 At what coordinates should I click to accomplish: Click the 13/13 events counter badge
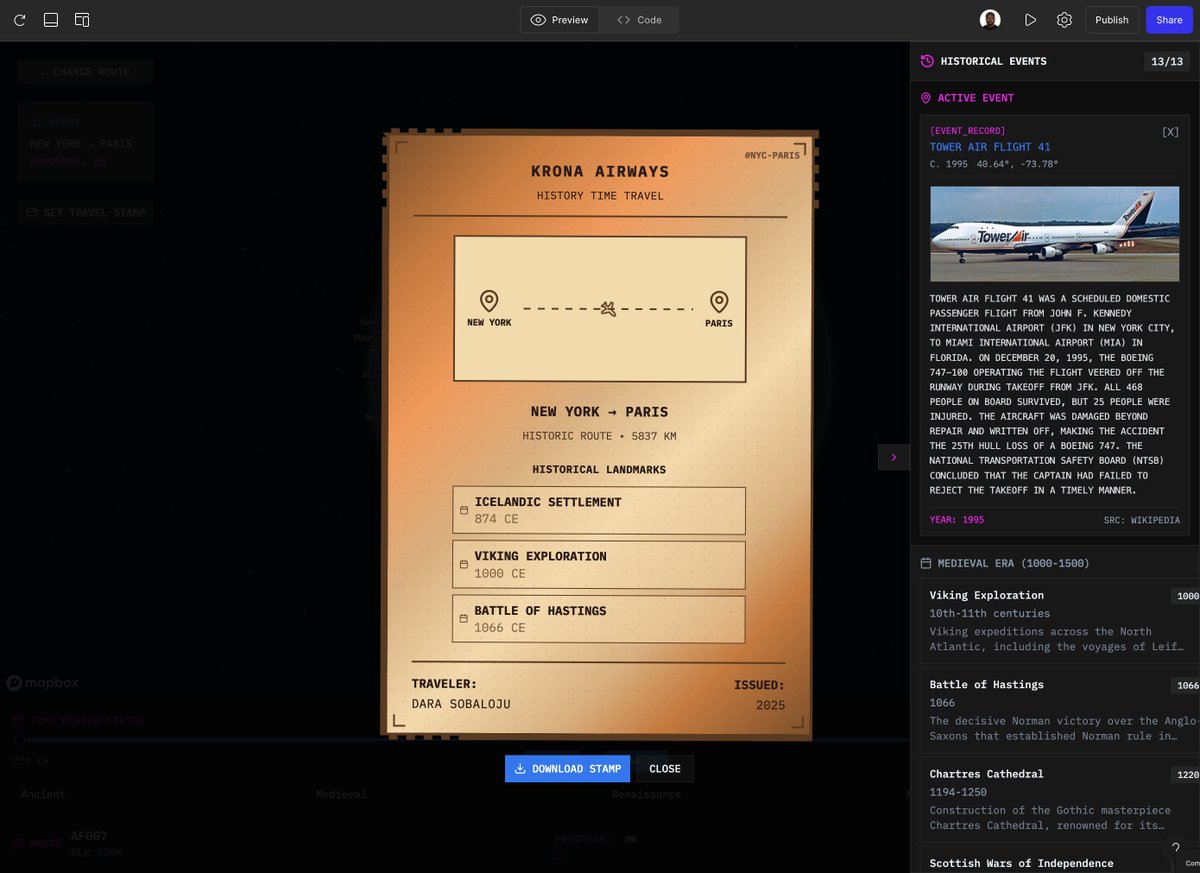1167,61
